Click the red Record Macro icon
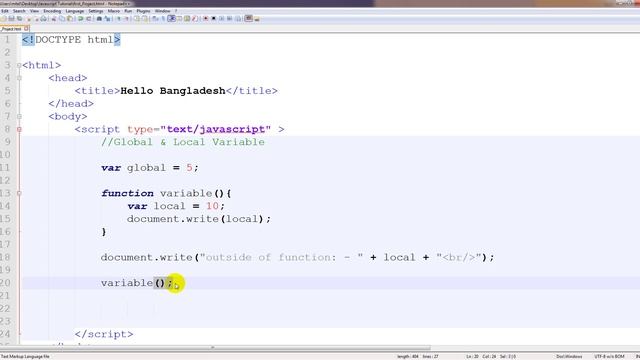 (205, 18)
